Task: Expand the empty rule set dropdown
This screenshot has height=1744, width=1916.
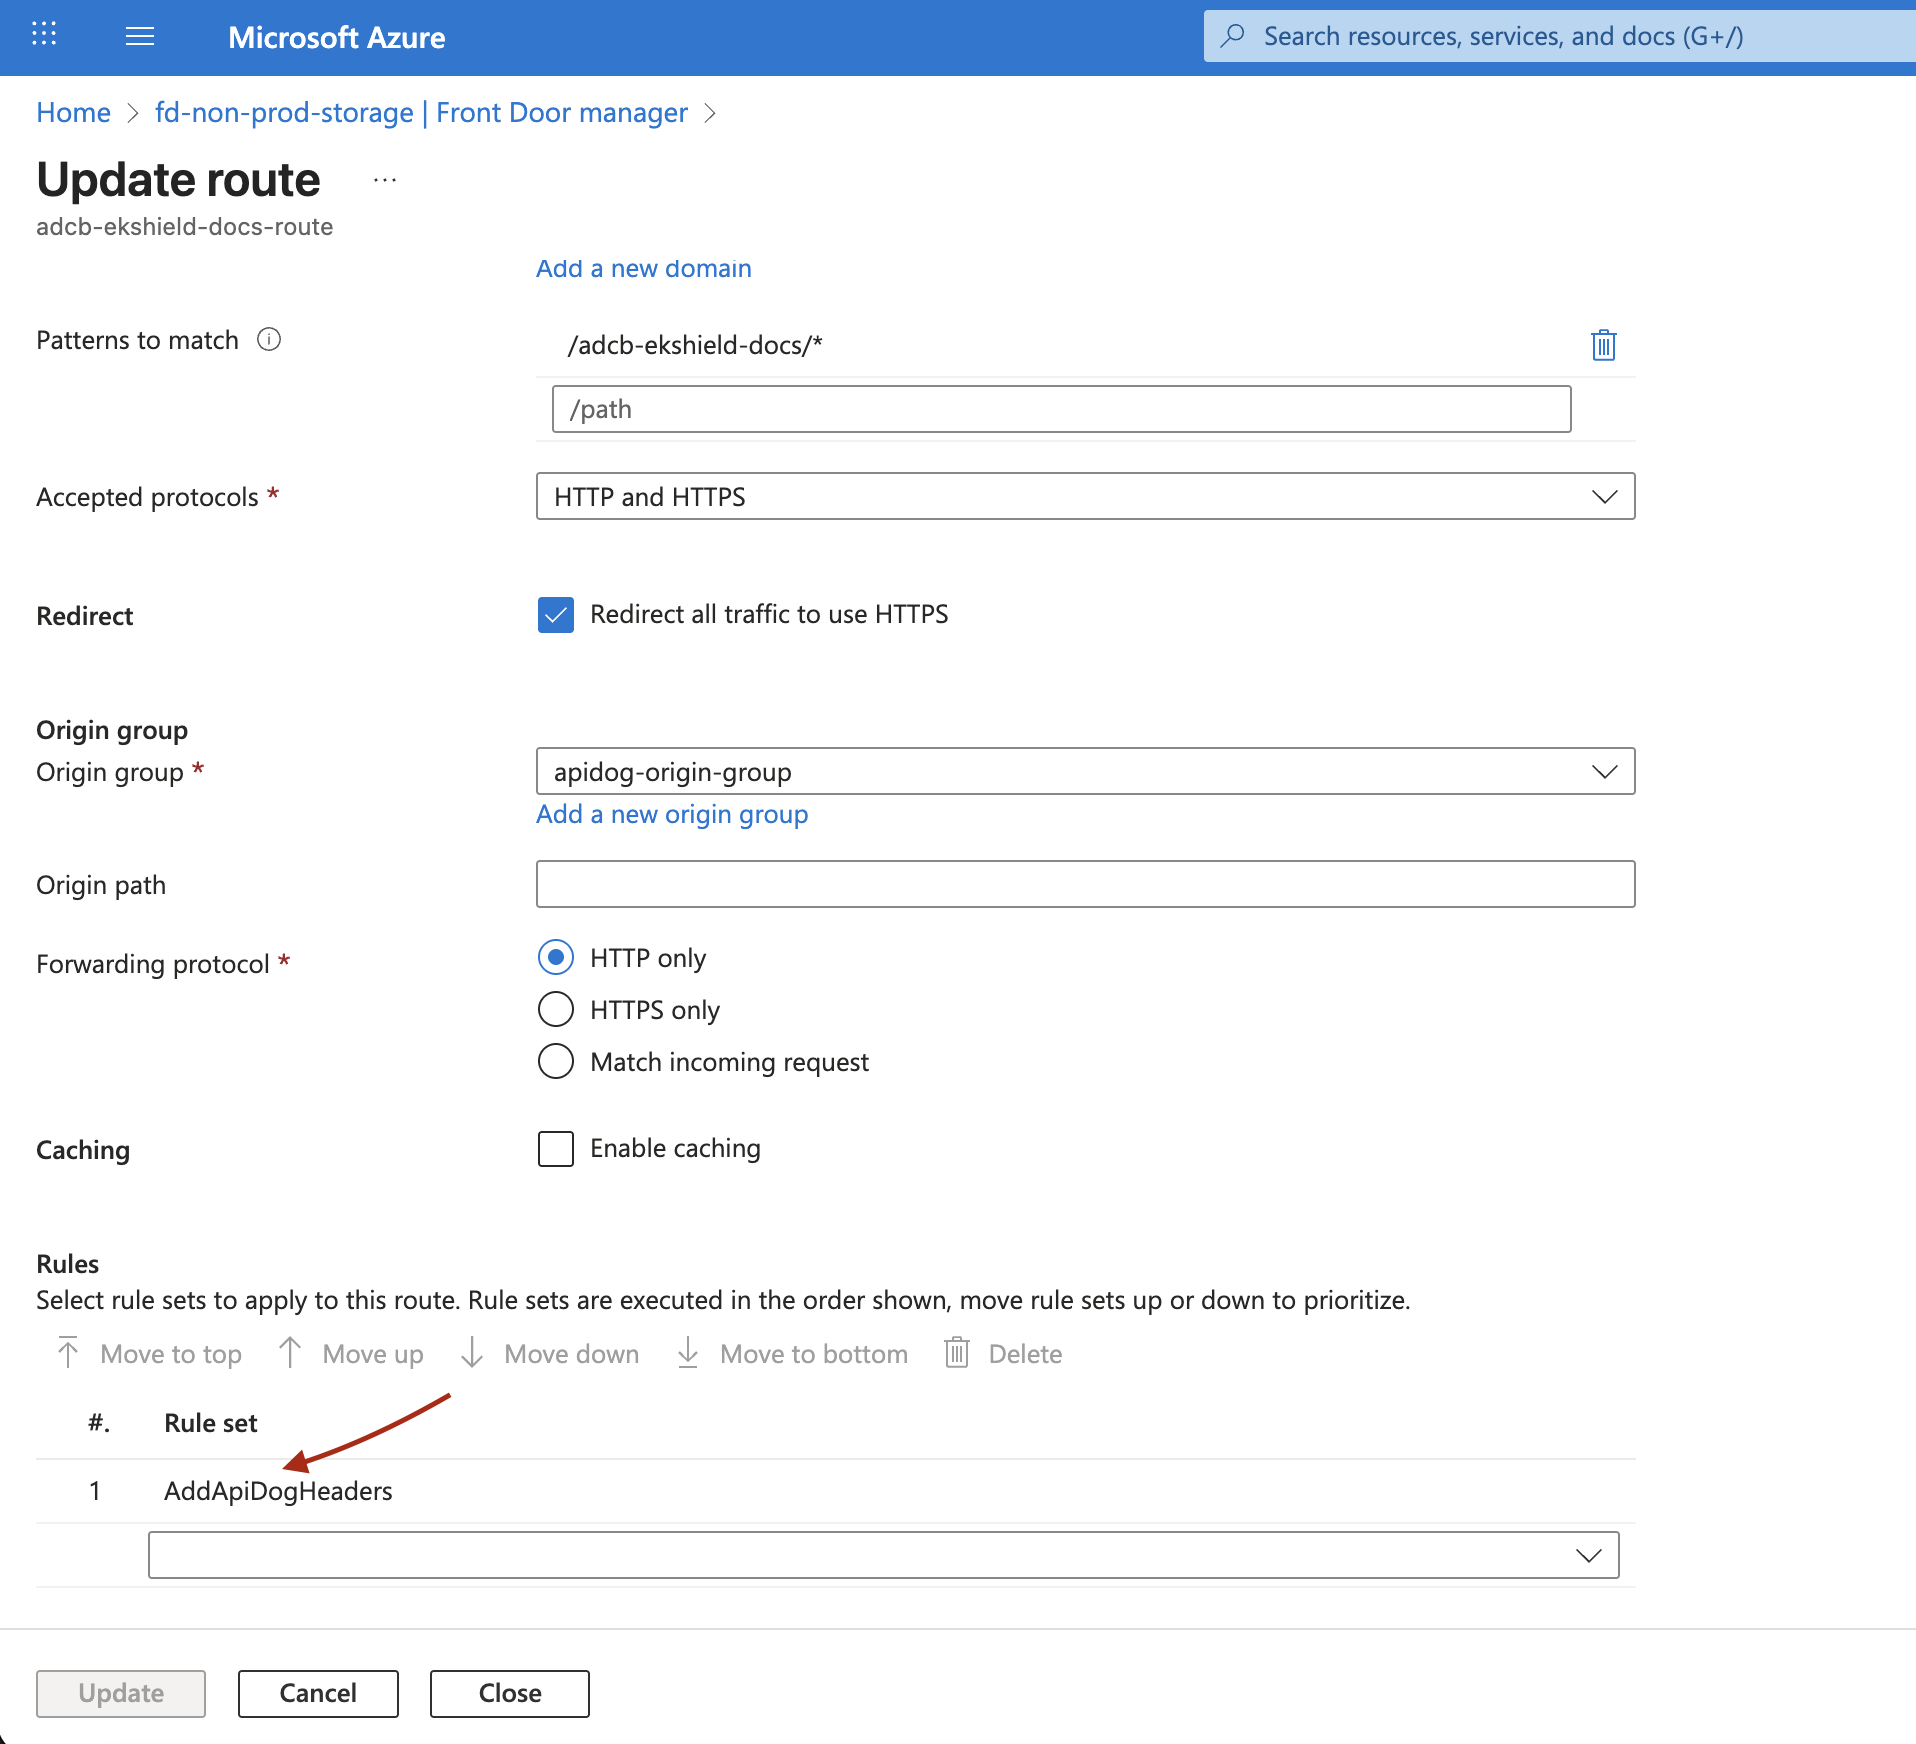Action: tap(883, 1555)
